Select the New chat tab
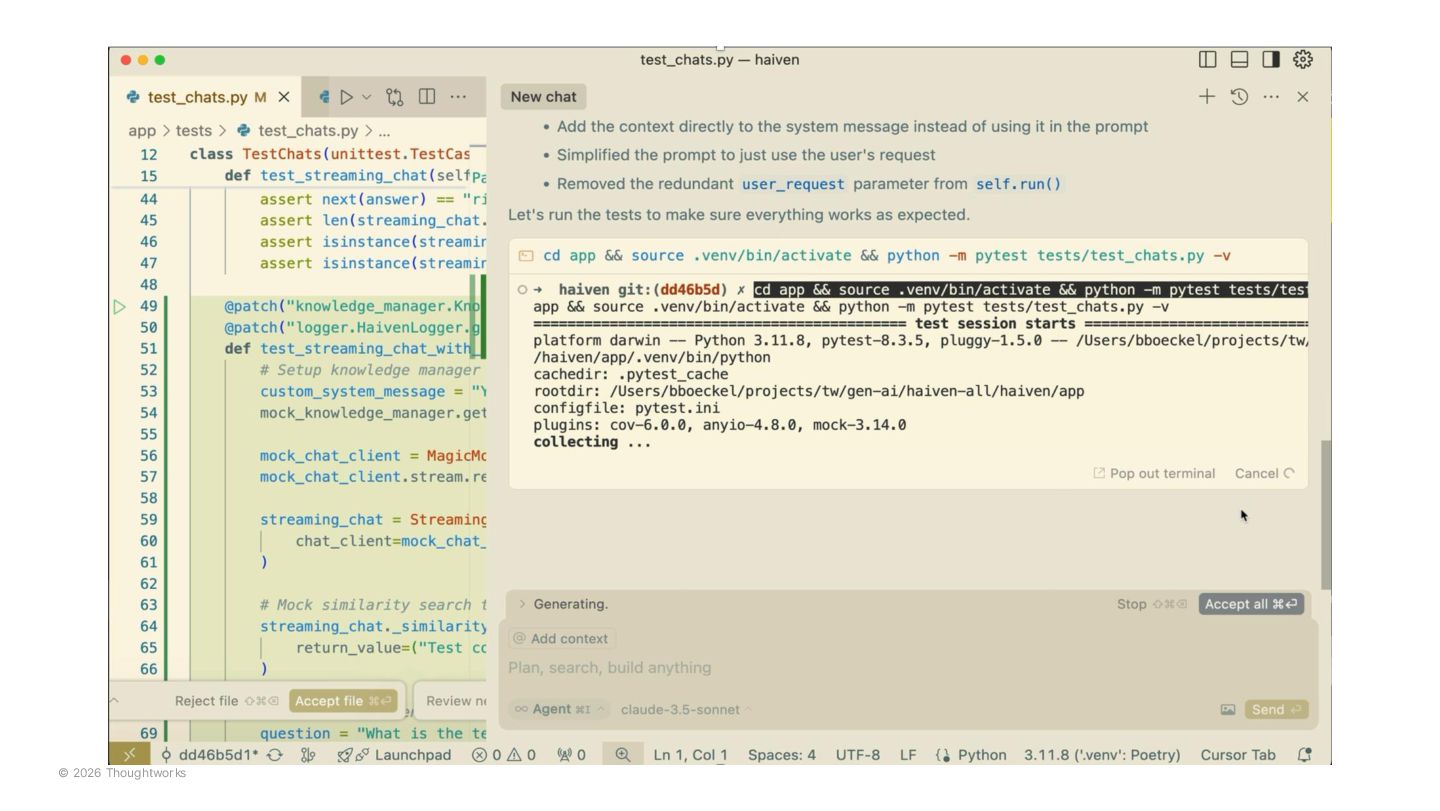This screenshot has height=811, width=1440. pyautogui.click(x=543, y=97)
